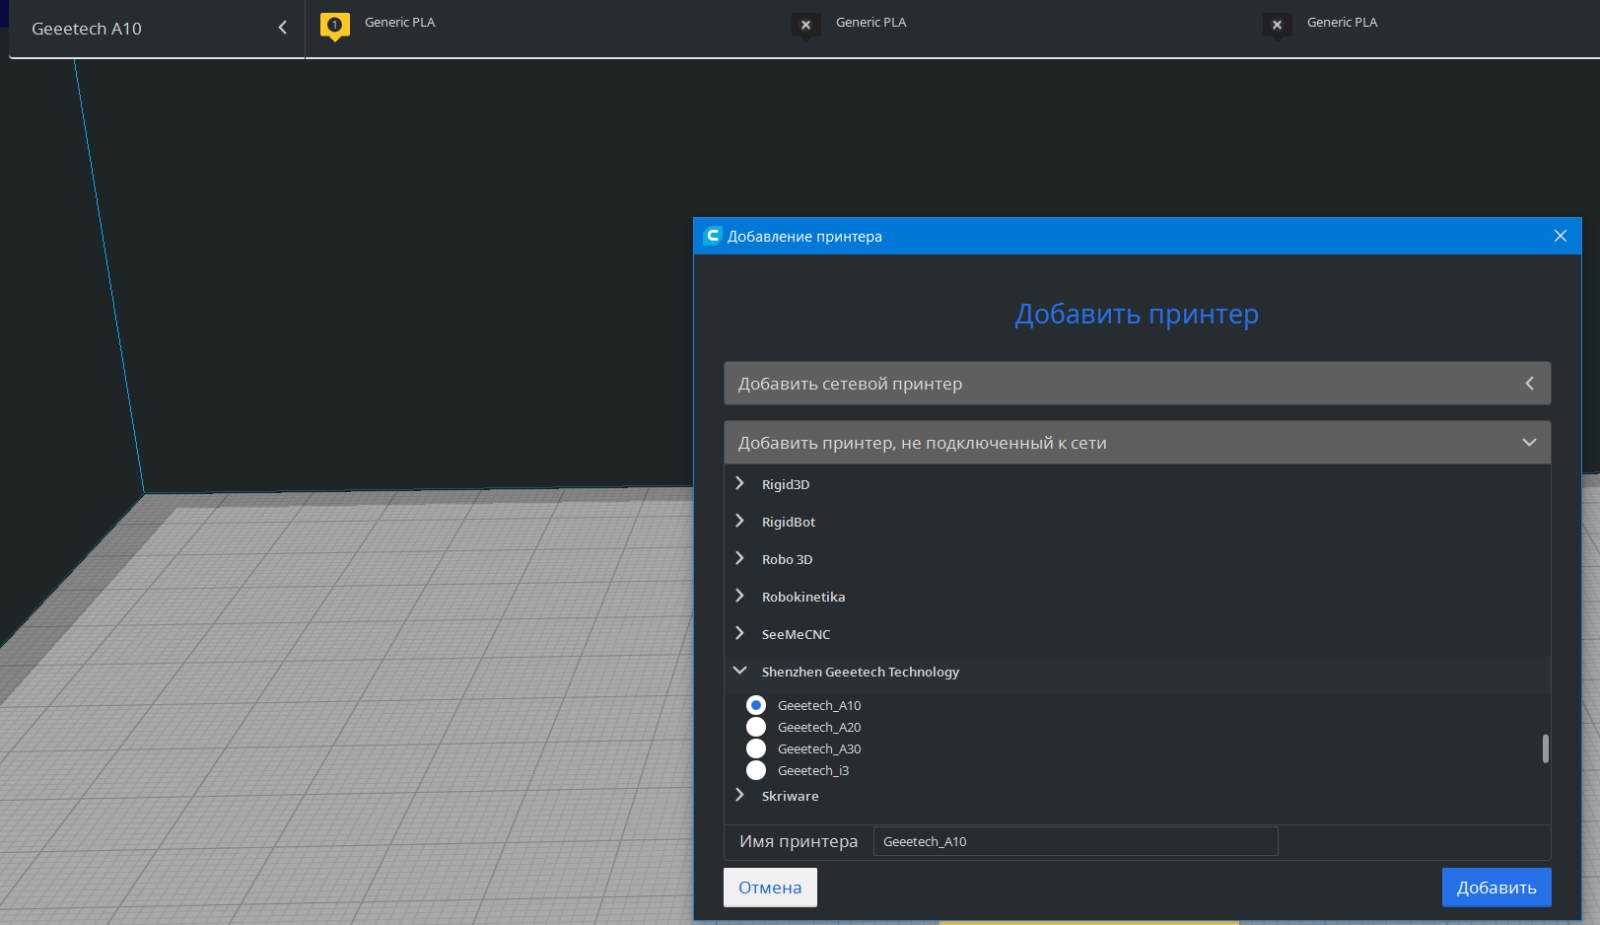Screen dimensions: 1600x925
Task: Click the printer name input field
Action: [1076, 841]
